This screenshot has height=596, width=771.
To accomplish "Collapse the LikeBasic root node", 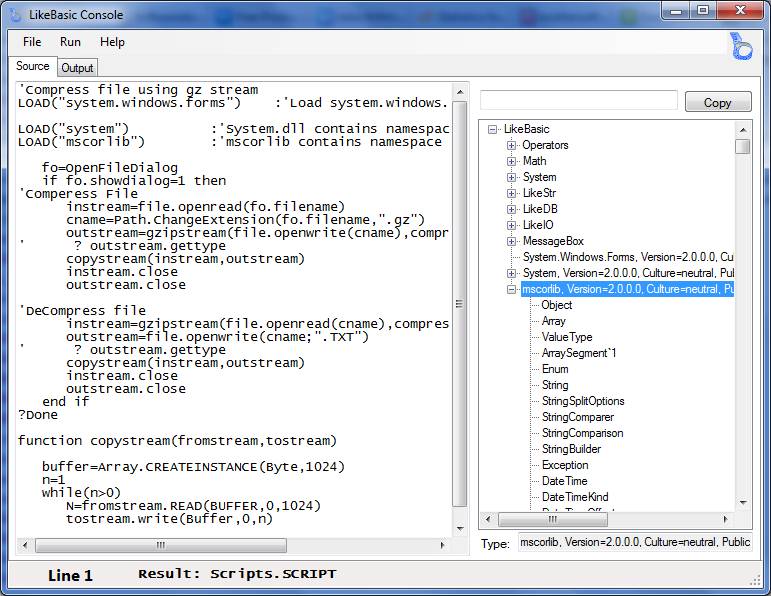I will [x=492, y=130].
